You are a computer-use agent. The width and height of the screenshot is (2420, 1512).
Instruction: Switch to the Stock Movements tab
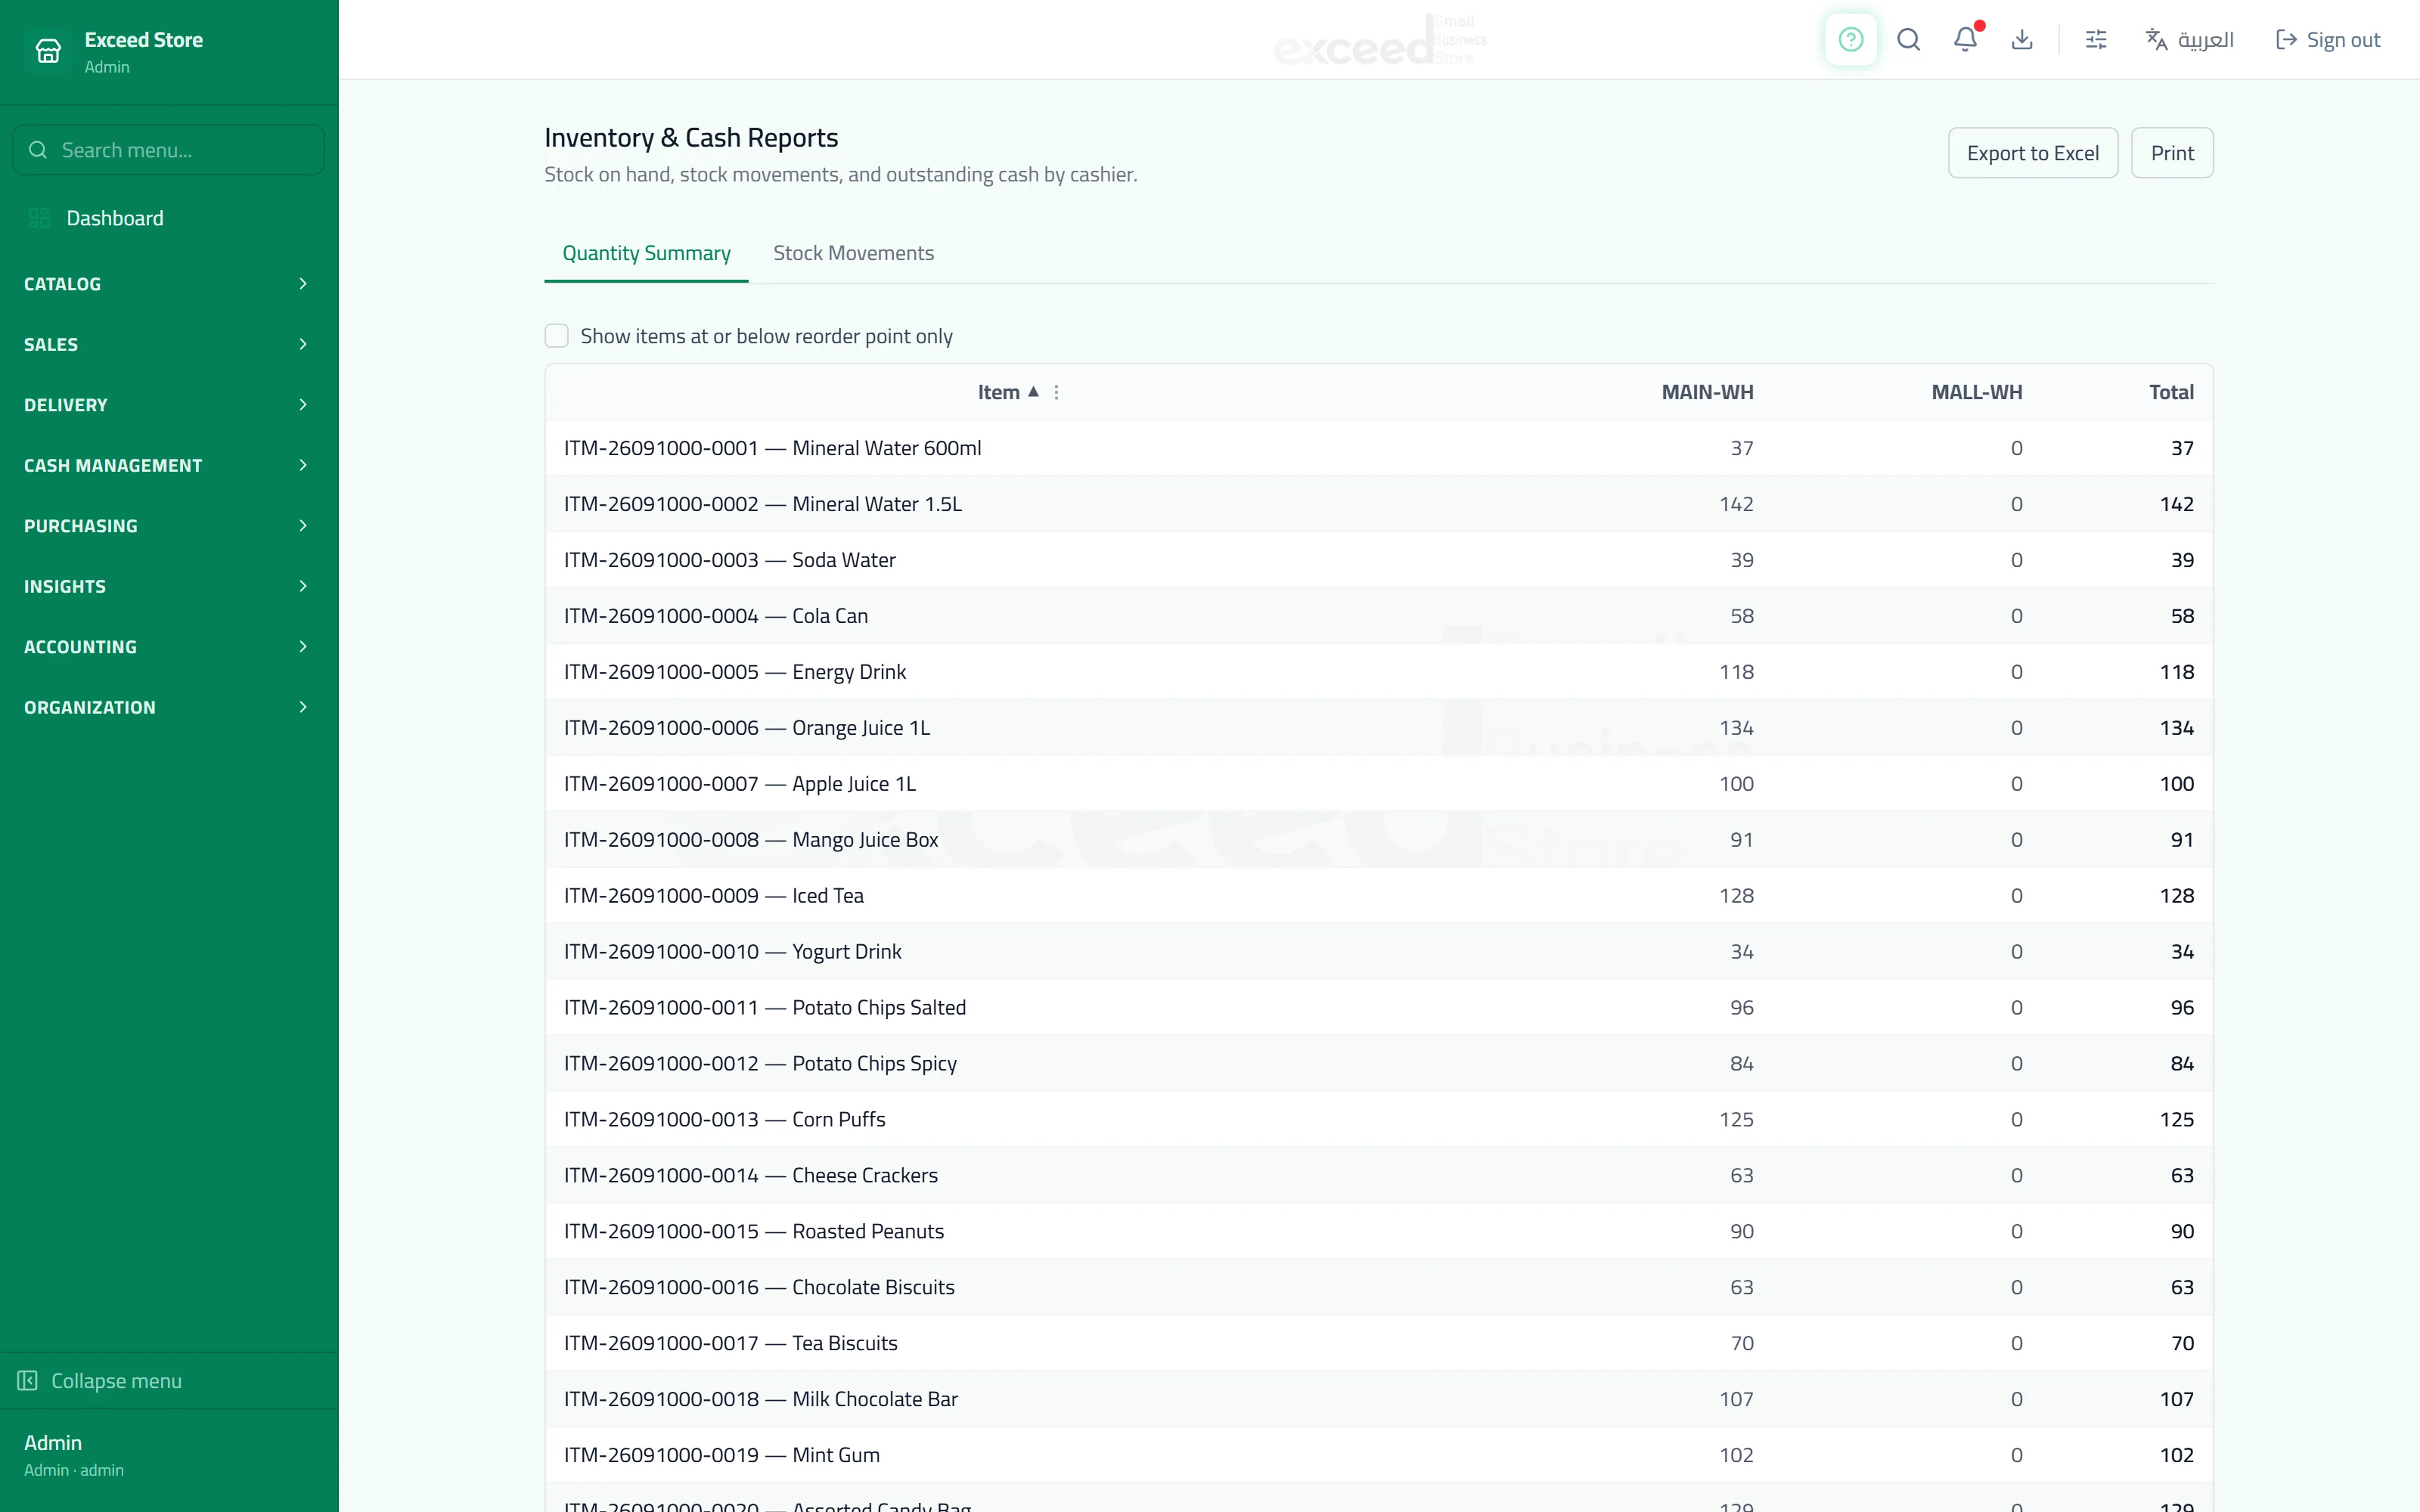pos(853,253)
